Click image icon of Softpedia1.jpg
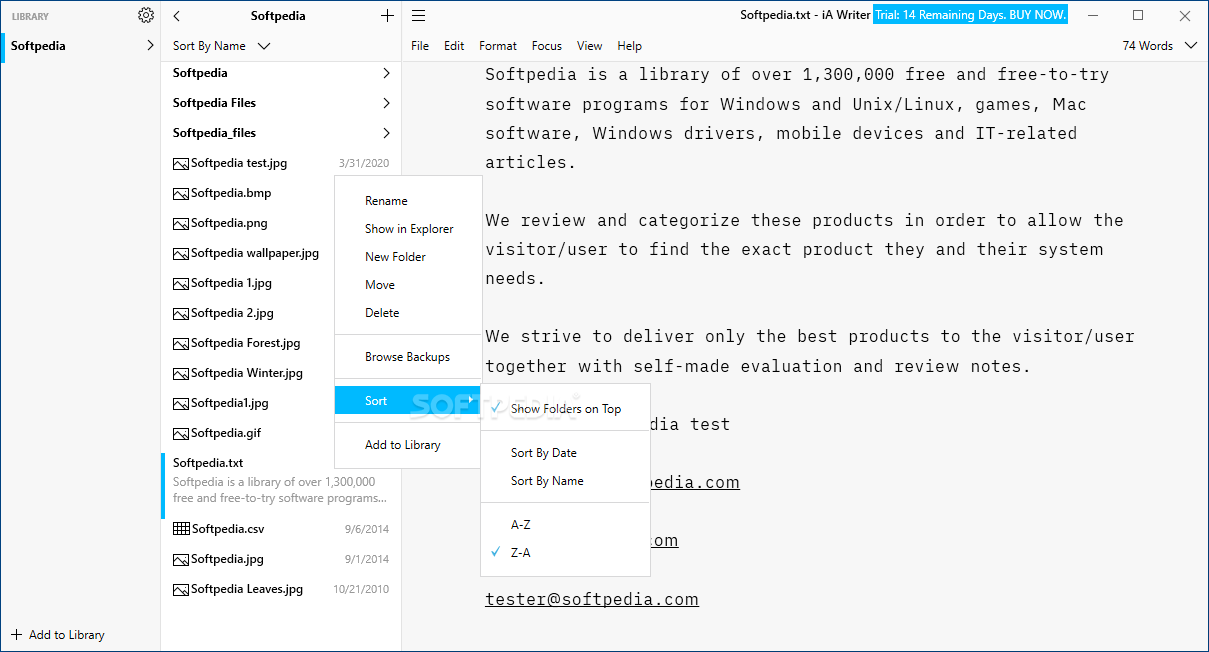Image resolution: width=1209 pixels, height=652 pixels. pos(181,403)
